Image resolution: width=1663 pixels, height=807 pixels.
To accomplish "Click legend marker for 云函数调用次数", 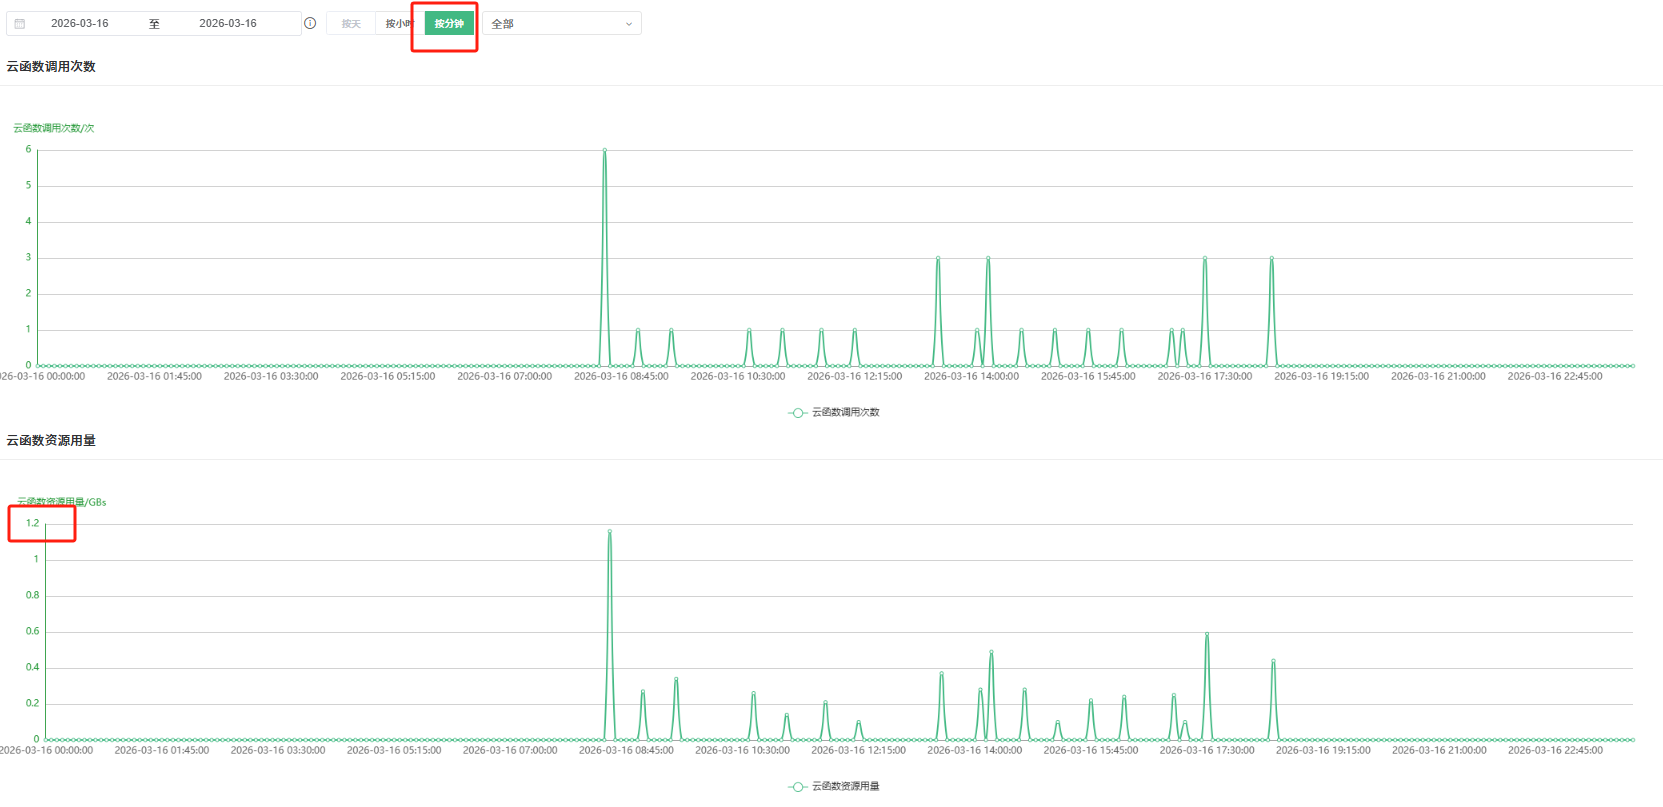I will [x=797, y=413].
